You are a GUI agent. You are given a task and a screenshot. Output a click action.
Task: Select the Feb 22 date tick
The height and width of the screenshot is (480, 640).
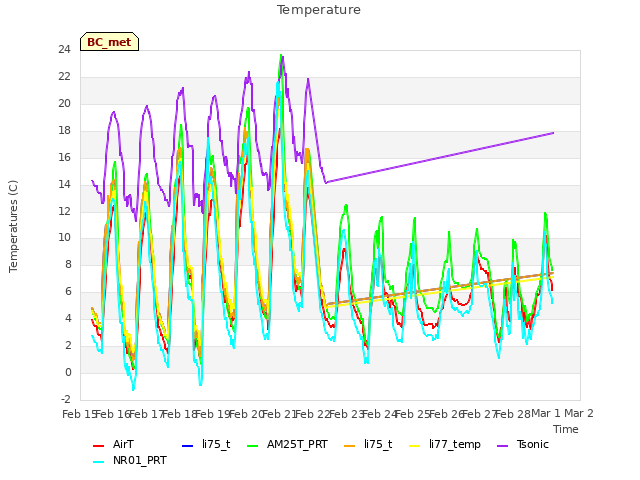coord(313,414)
